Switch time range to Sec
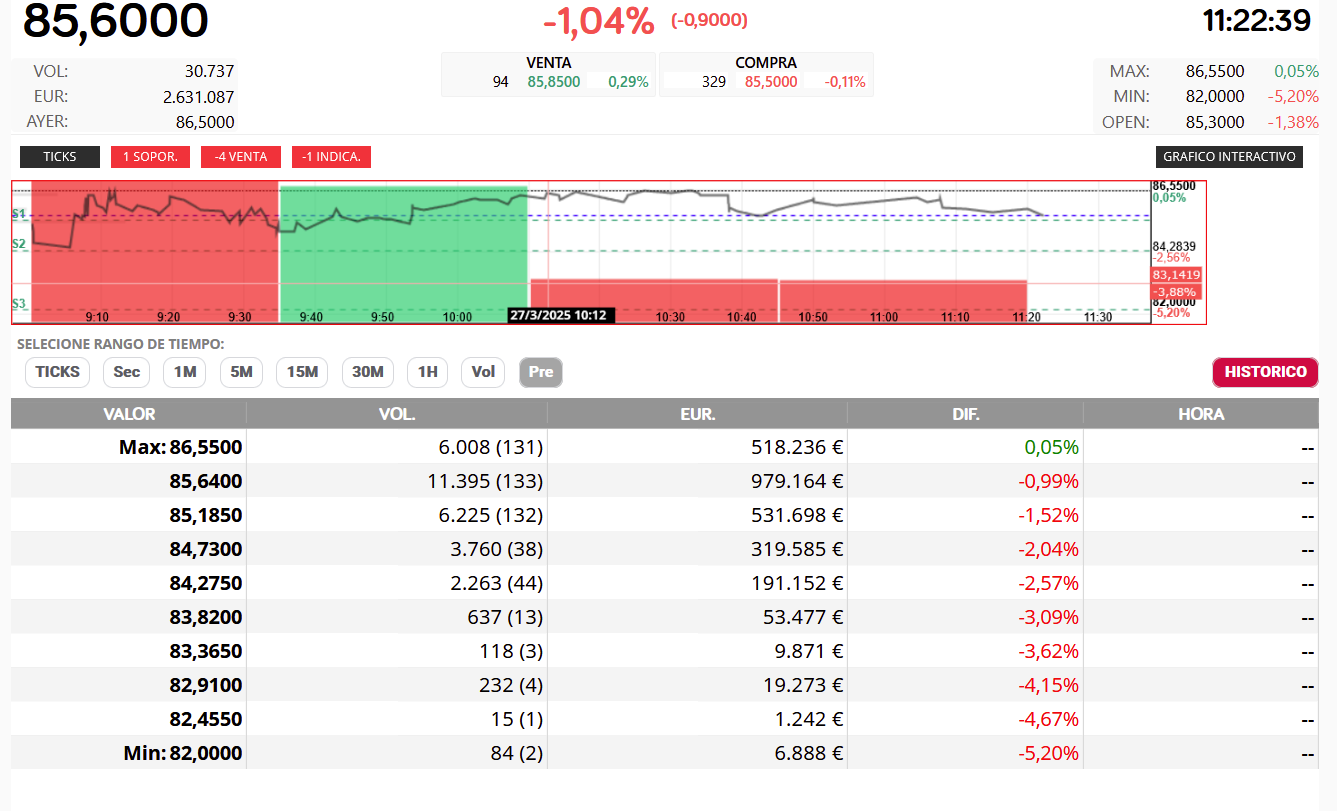Screen dimensions: 1337x811 (x=127, y=372)
